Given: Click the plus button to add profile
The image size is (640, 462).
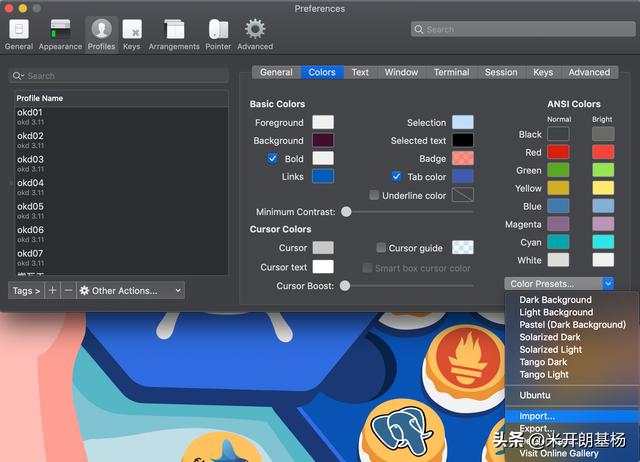Looking at the screenshot, I should (52, 291).
